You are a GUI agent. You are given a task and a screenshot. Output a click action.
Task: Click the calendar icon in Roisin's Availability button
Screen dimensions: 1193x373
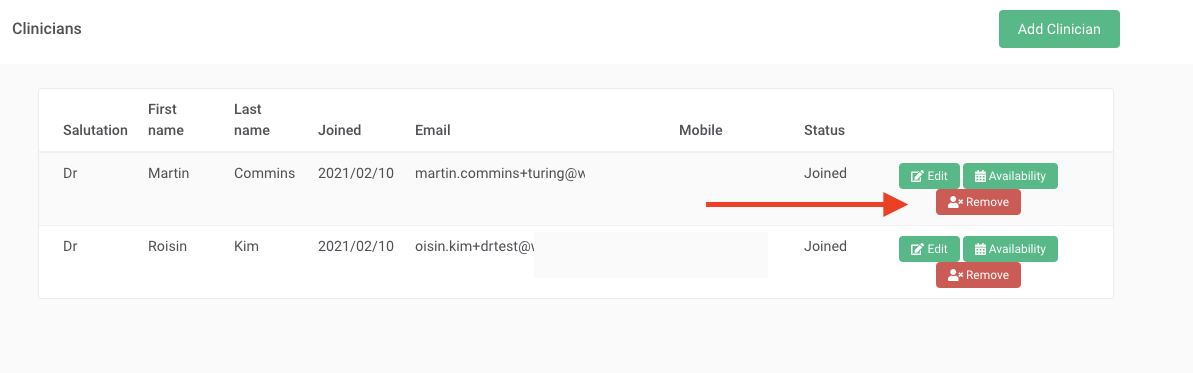[x=981, y=249]
